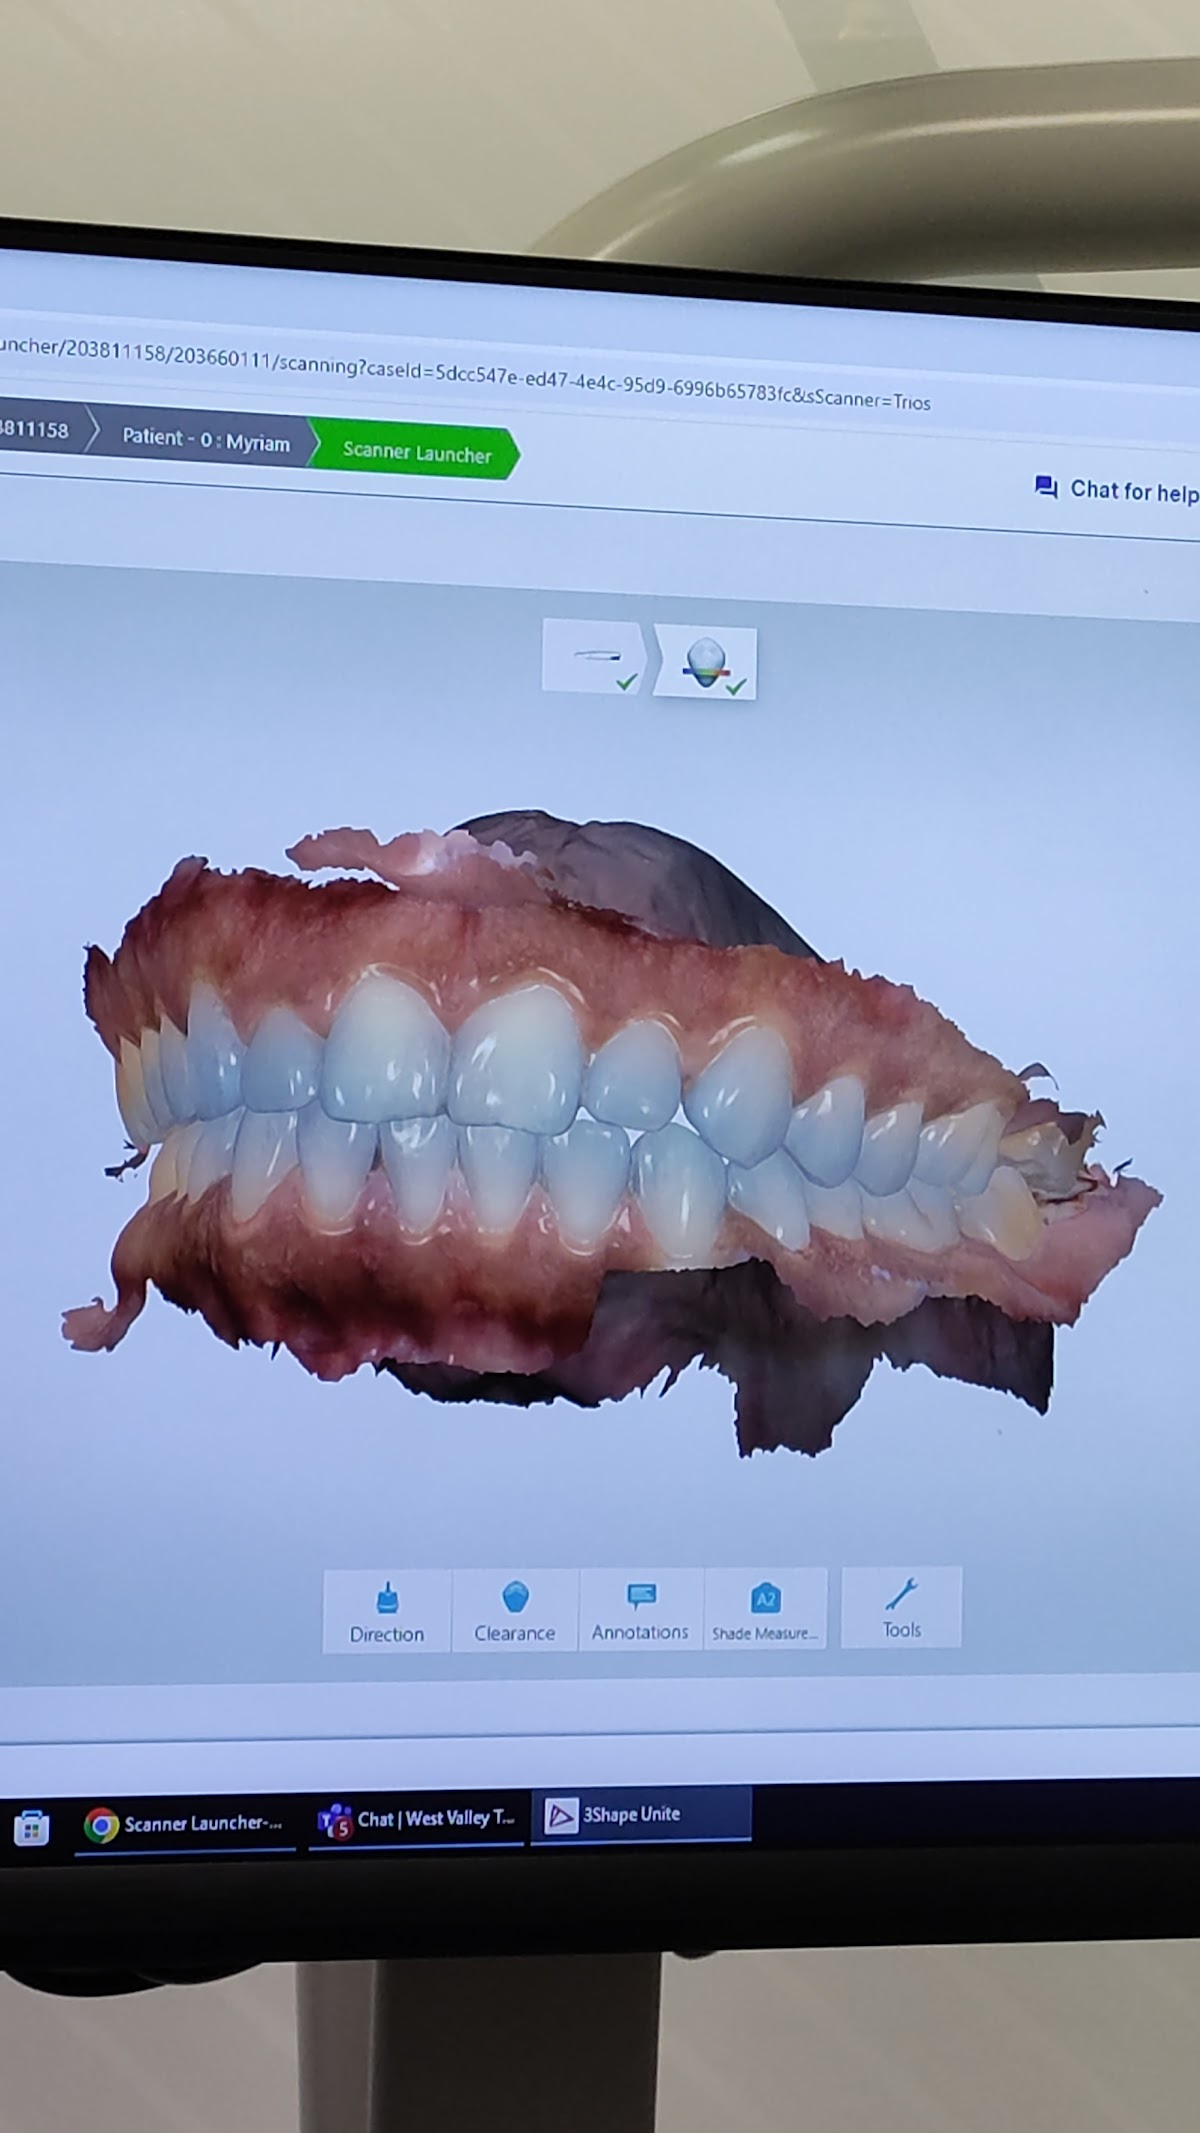The image size is (1200, 2133).
Task: Go to the Patient - 0 : Myriam breadcrumb
Action: point(205,440)
